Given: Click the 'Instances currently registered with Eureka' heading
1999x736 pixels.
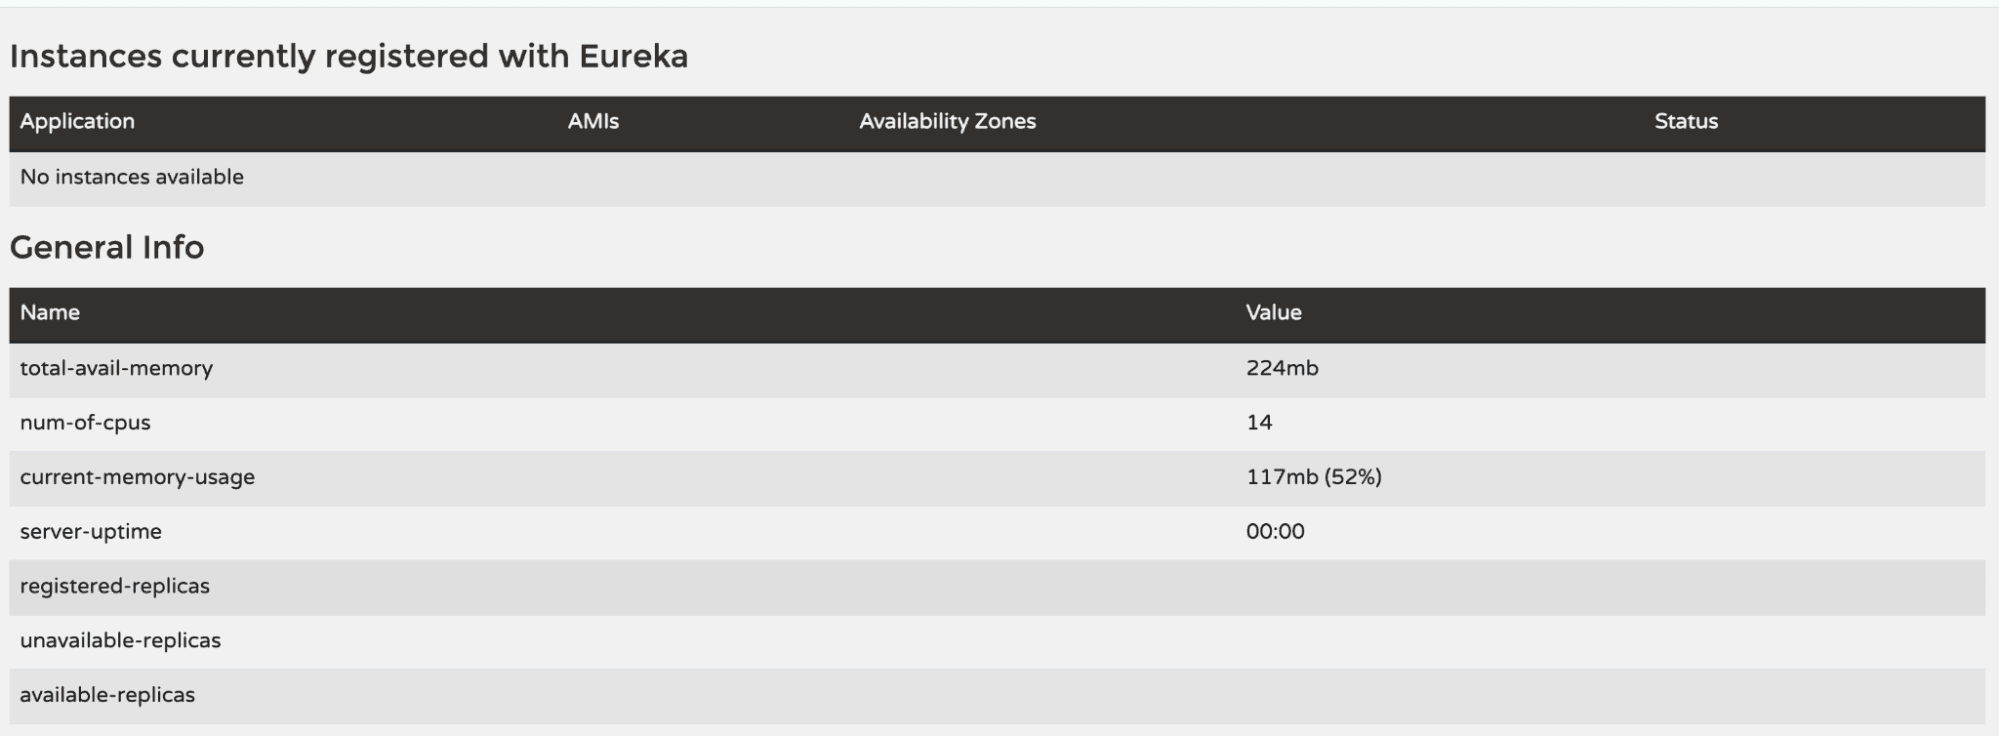Looking at the screenshot, I should click(349, 56).
